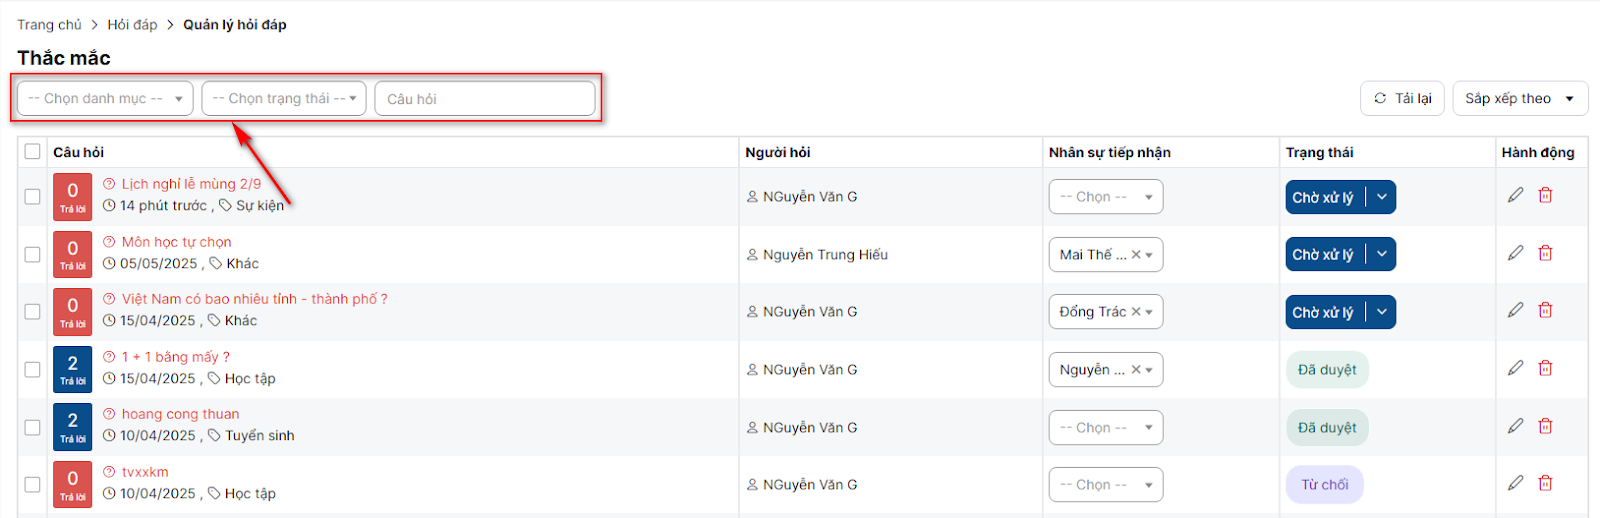Go to 'Trang chủ' in breadcrumb
The width and height of the screenshot is (1600, 518).
pos(49,25)
